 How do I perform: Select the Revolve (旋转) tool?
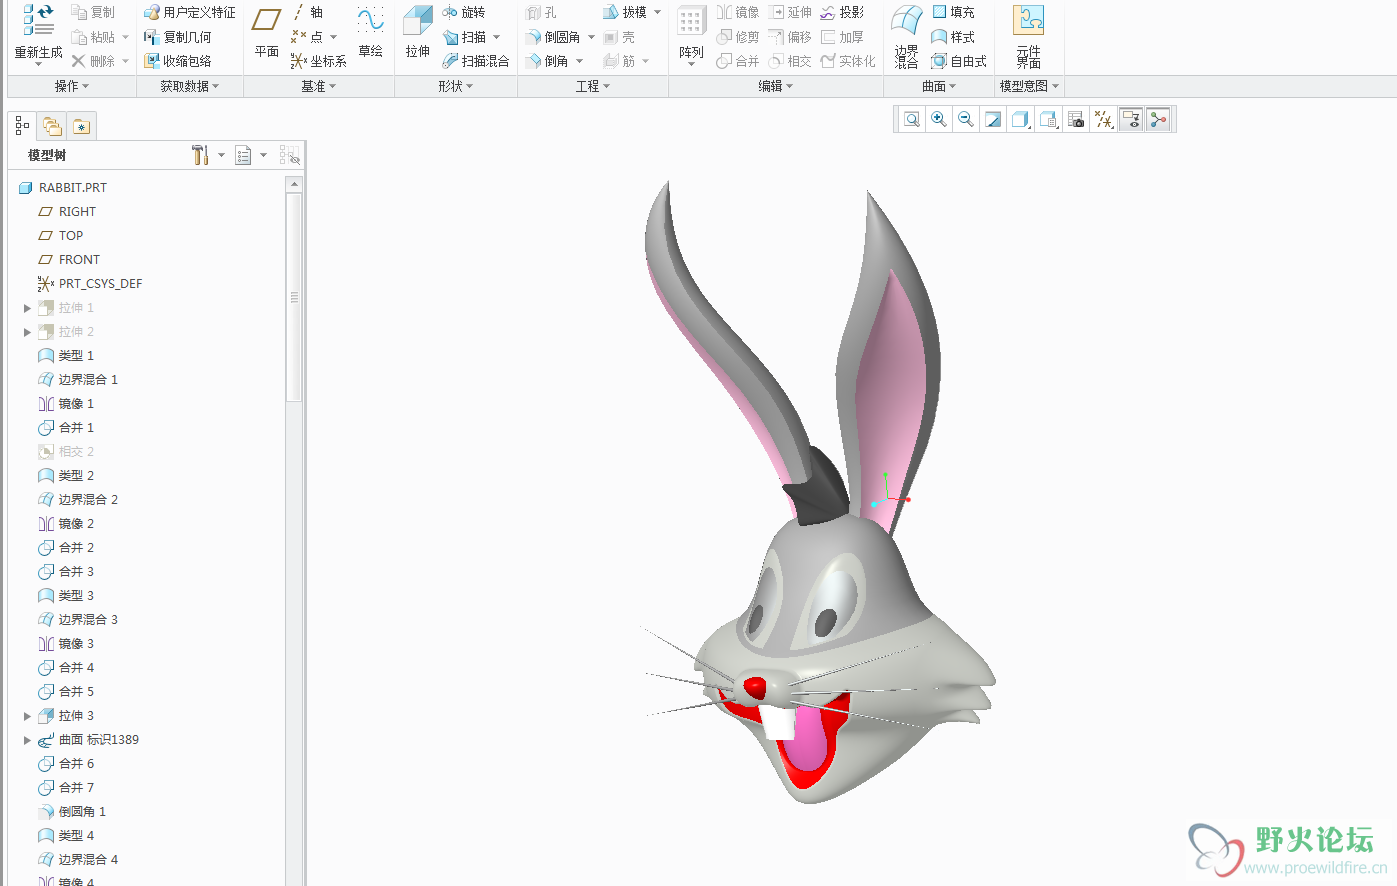pyautogui.click(x=464, y=12)
